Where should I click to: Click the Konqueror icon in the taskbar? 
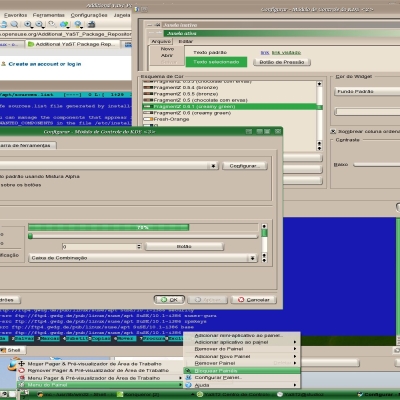120,395
